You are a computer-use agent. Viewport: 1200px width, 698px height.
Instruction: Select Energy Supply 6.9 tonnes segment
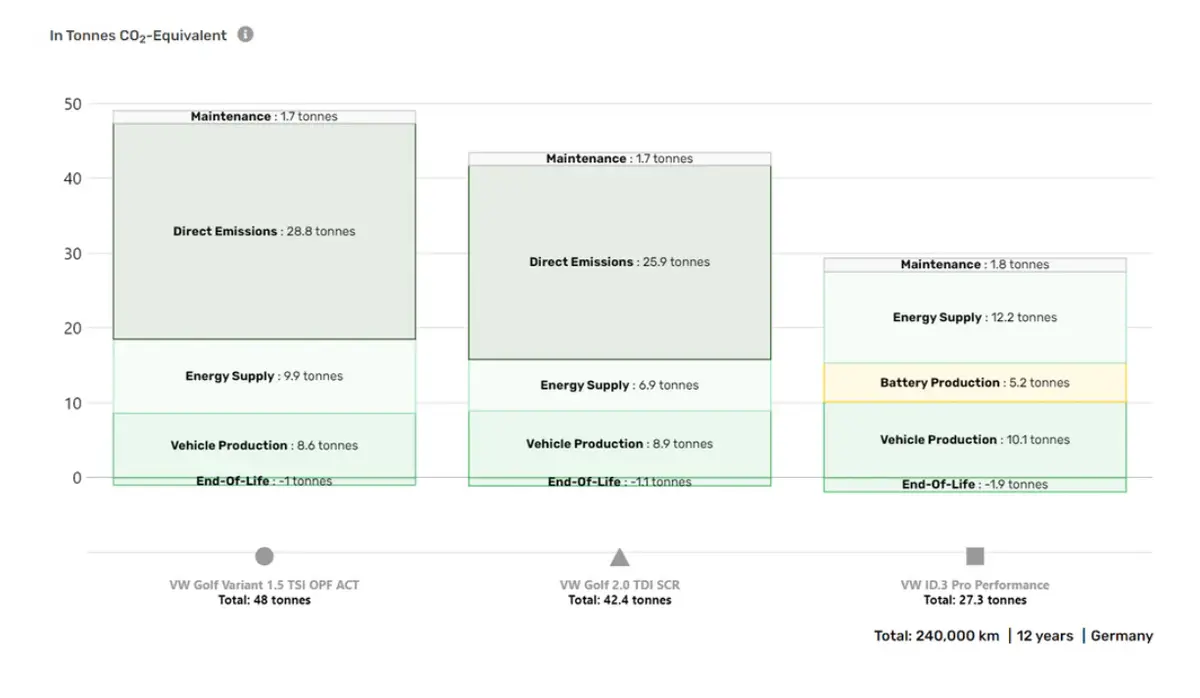620,385
